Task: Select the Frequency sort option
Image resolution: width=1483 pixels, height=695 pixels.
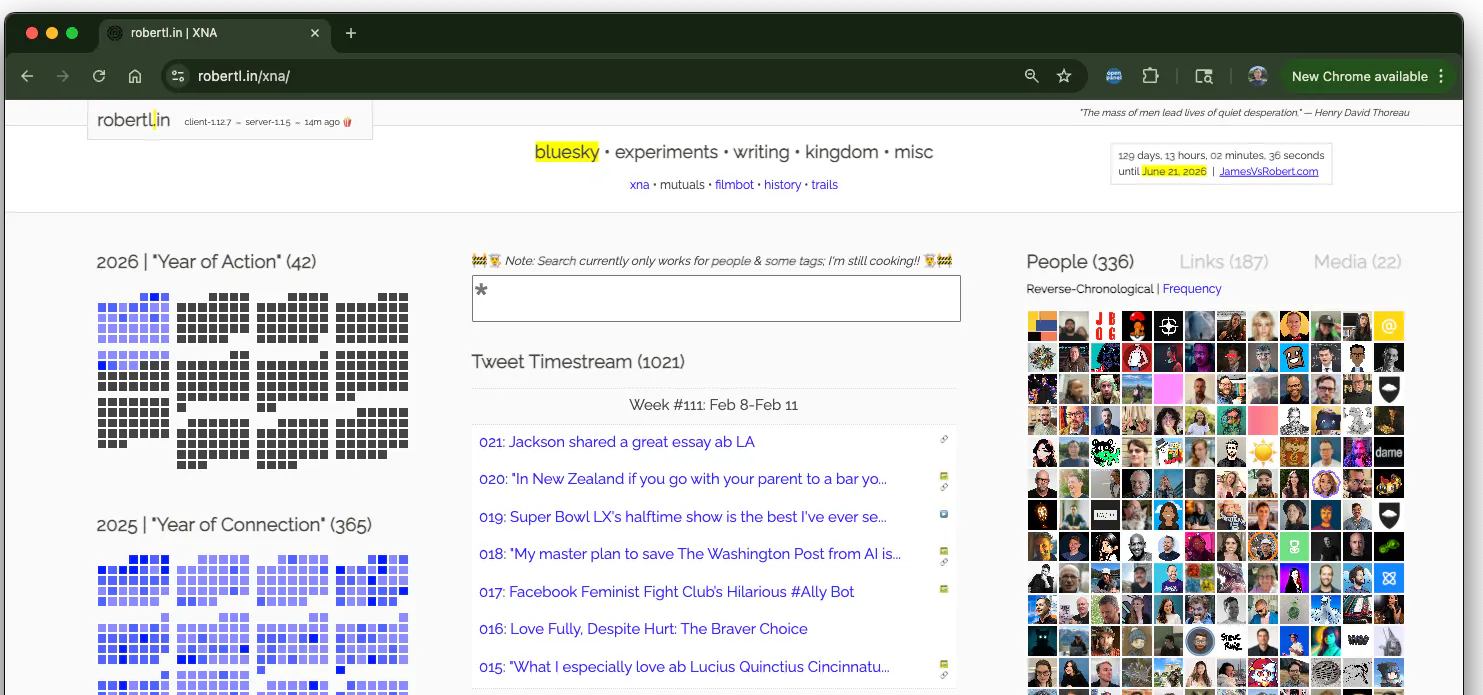Action: (x=1192, y=289)
